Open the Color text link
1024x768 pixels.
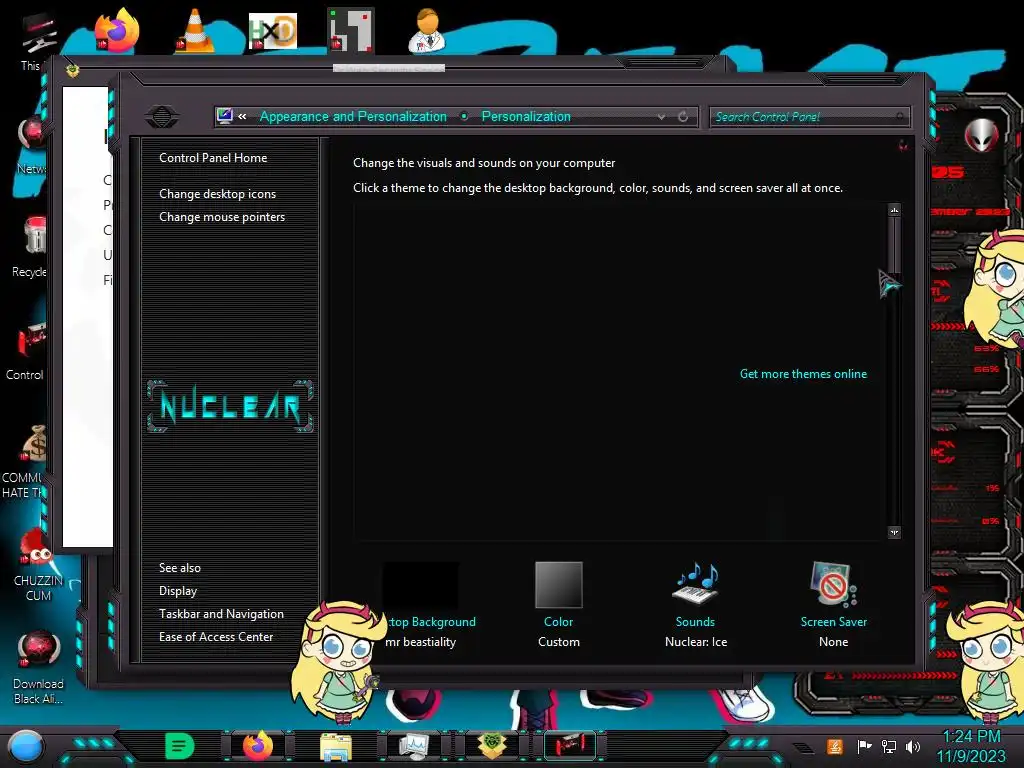pyautogui.click(x=558, y=622)
